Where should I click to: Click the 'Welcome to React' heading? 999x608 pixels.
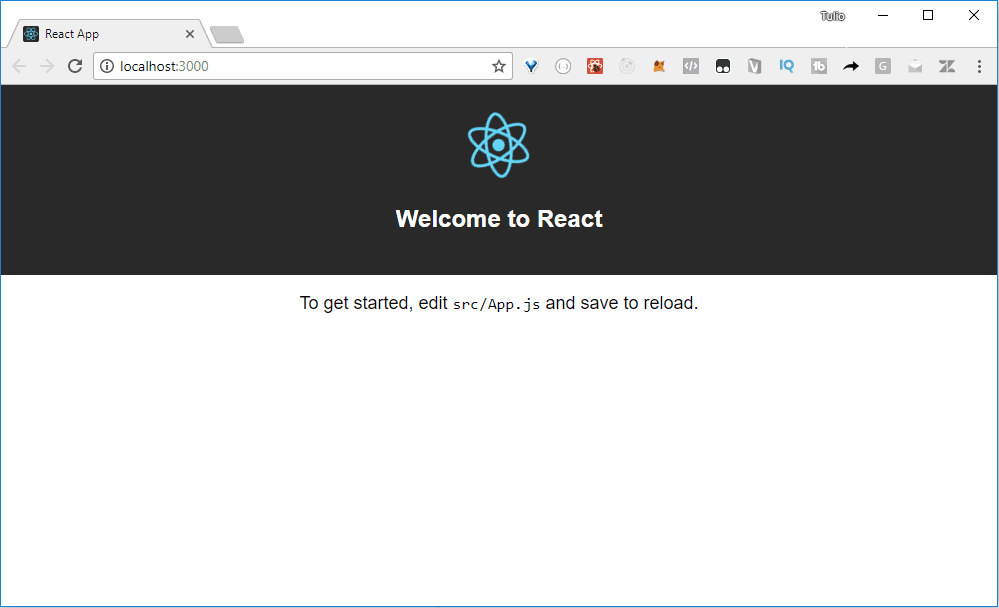coord(499,219)
